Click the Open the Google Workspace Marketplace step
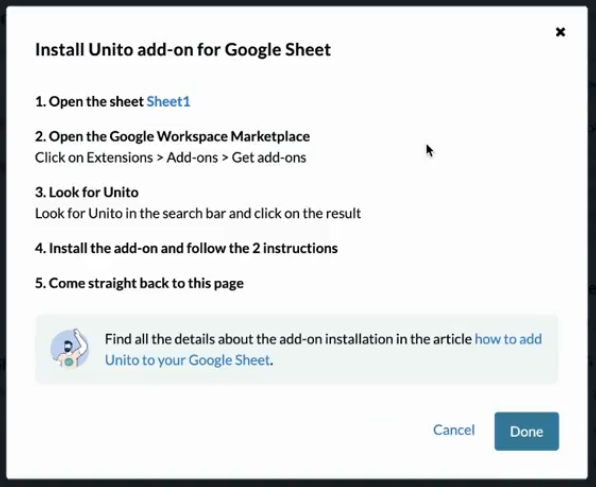The height and width of the screenshot is (487, 596). 172,136
